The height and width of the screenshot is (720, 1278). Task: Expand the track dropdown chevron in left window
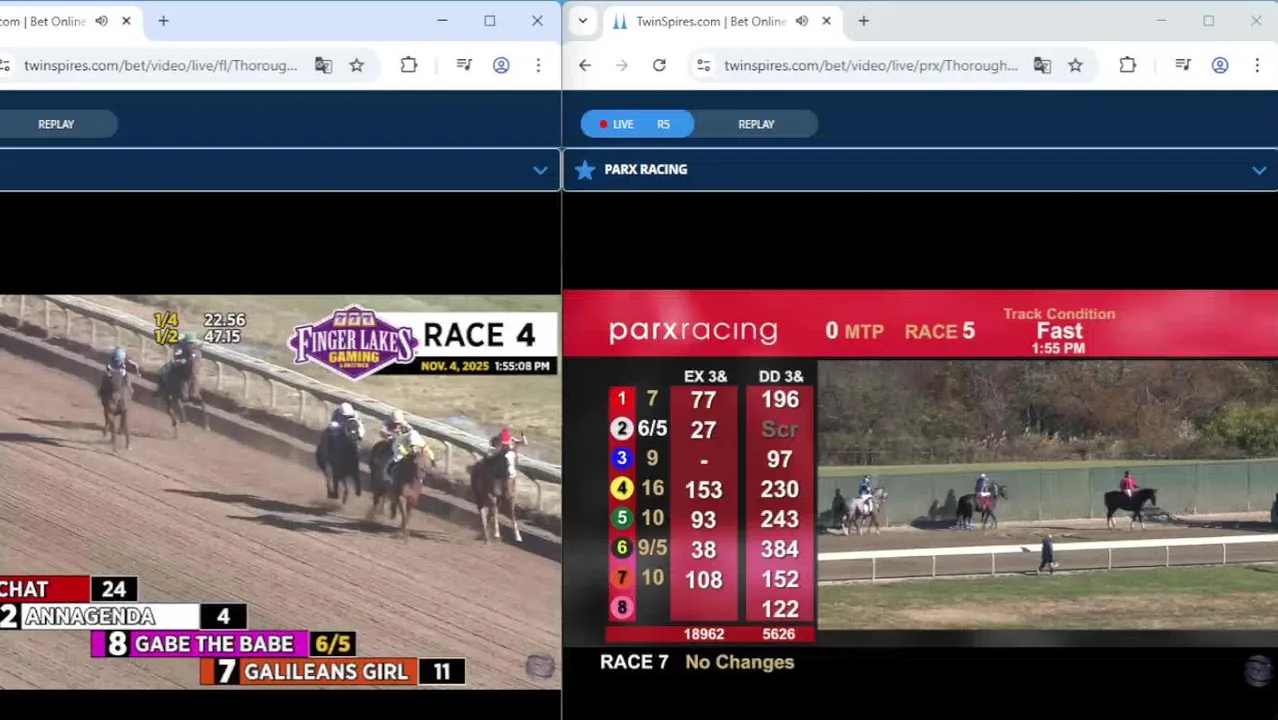click(x=540, y=170)
